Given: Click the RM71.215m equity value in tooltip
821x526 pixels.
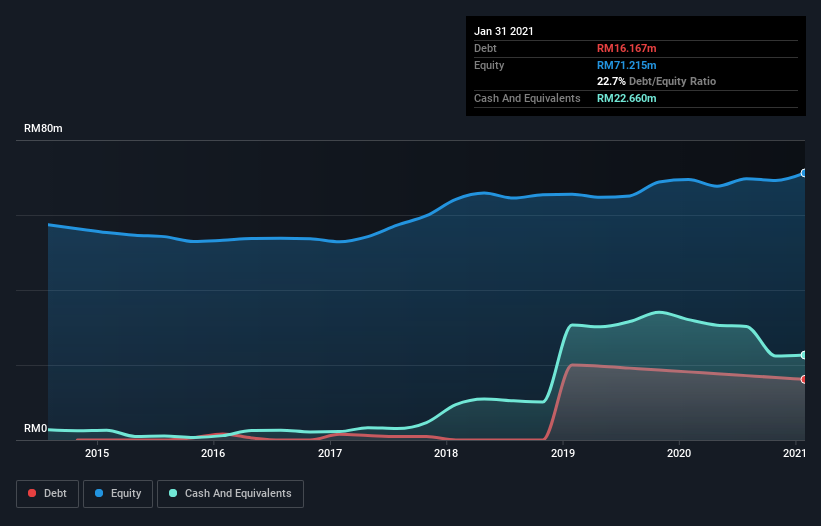Looking at the screenshot, I should [x=627, y=65].
